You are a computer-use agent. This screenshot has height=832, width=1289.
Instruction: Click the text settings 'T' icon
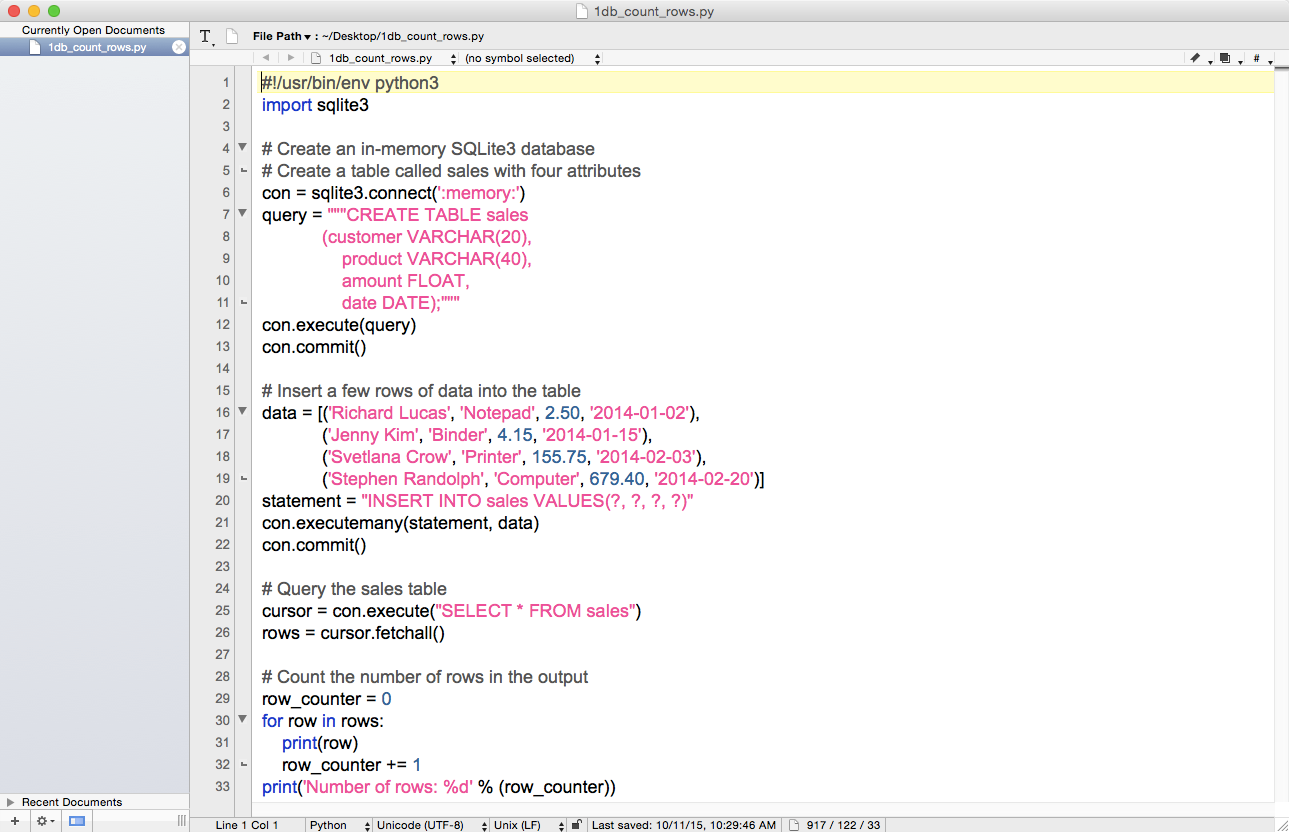pos(206,36)
